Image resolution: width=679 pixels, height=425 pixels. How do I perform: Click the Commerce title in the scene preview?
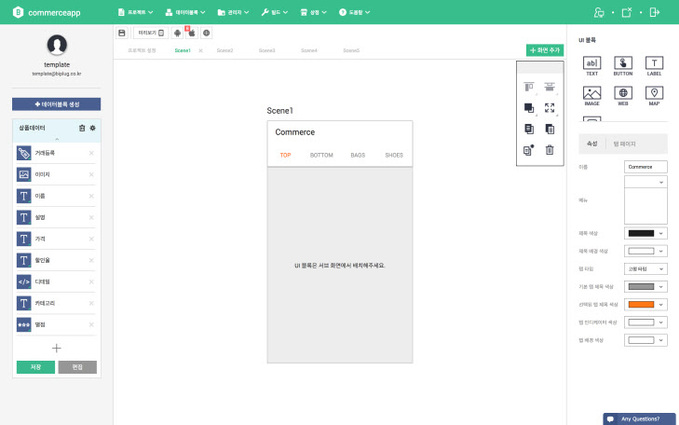click(x=295, y=132)
